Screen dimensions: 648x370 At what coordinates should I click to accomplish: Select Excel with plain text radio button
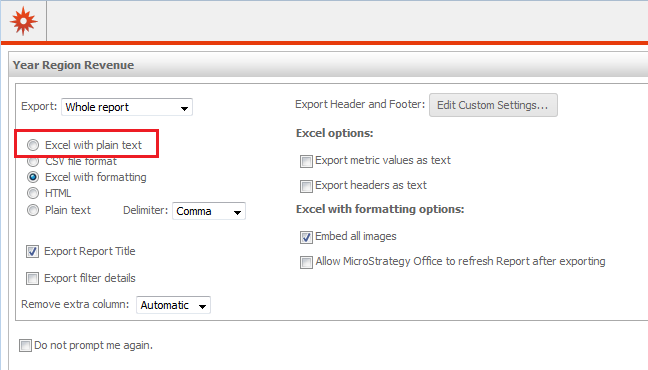click(x=33, y=145)
